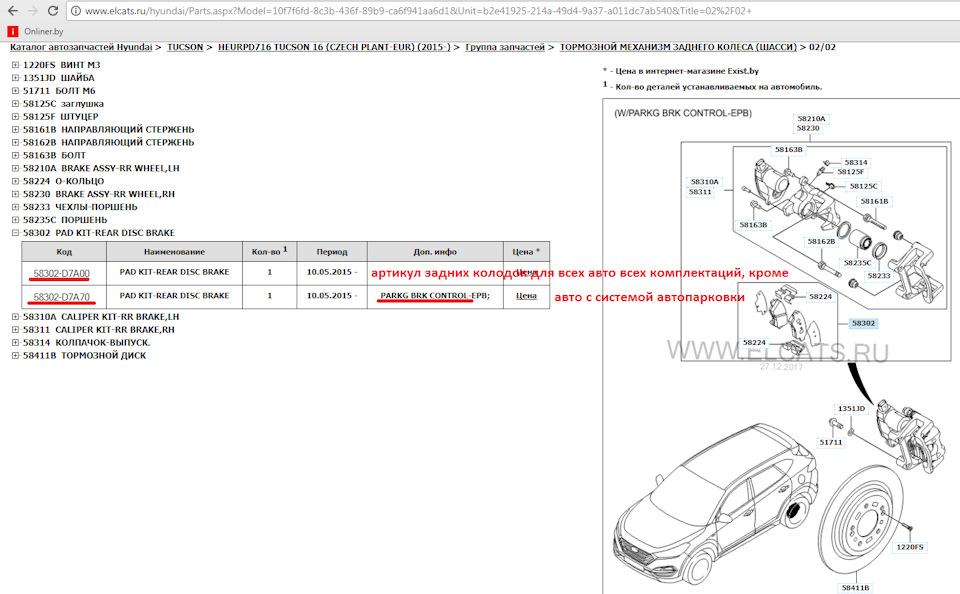The height and width of the screenshot is (594, 960).
Task: View site information icon in address bar
Action: tap(76, 11)
